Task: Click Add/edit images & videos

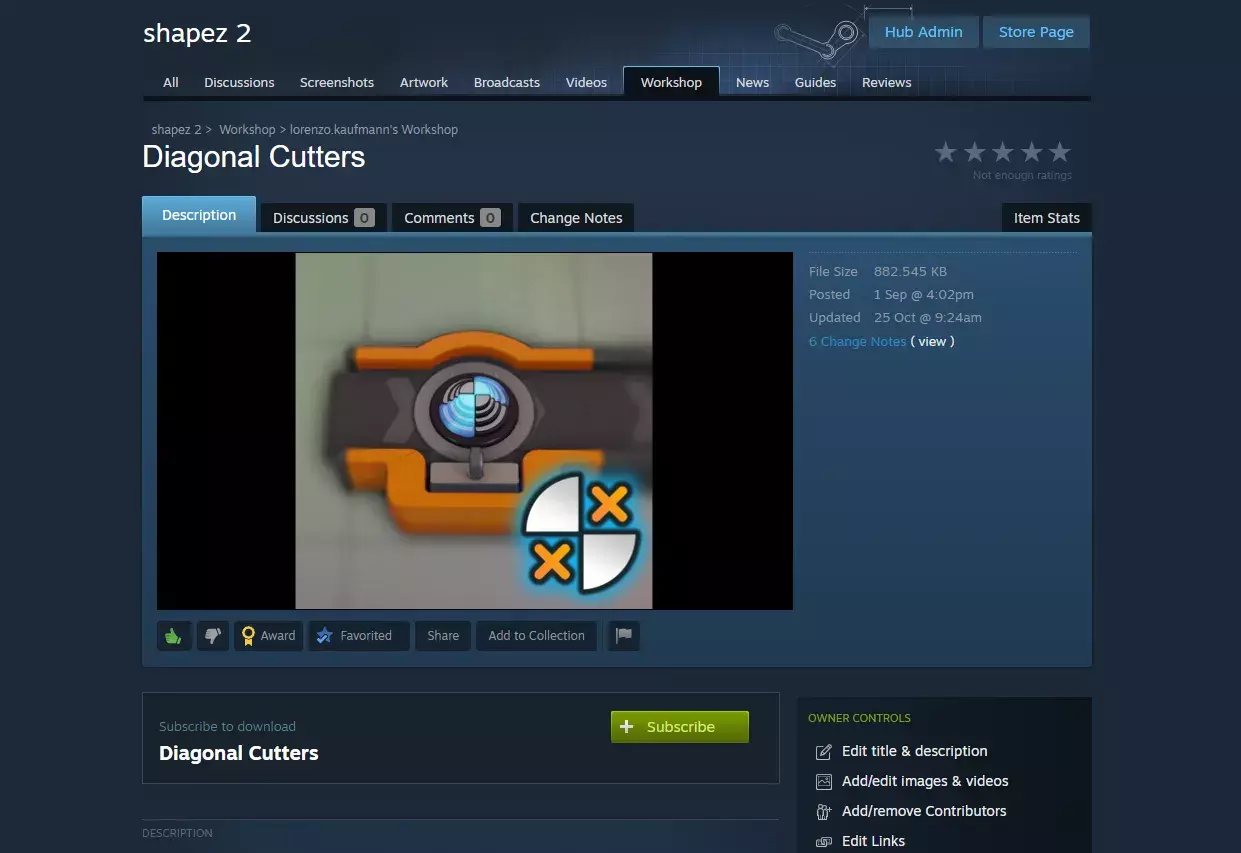Action: click(925, 781)
